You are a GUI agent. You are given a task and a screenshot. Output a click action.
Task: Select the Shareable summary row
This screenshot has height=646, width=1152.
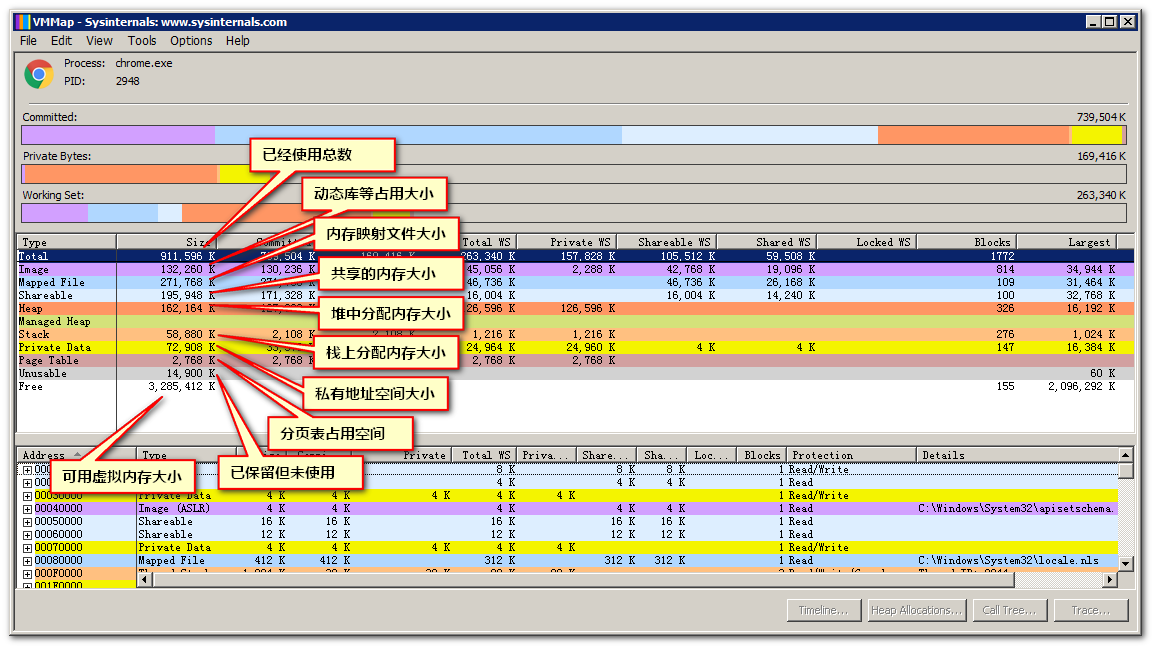click(575, 295)
